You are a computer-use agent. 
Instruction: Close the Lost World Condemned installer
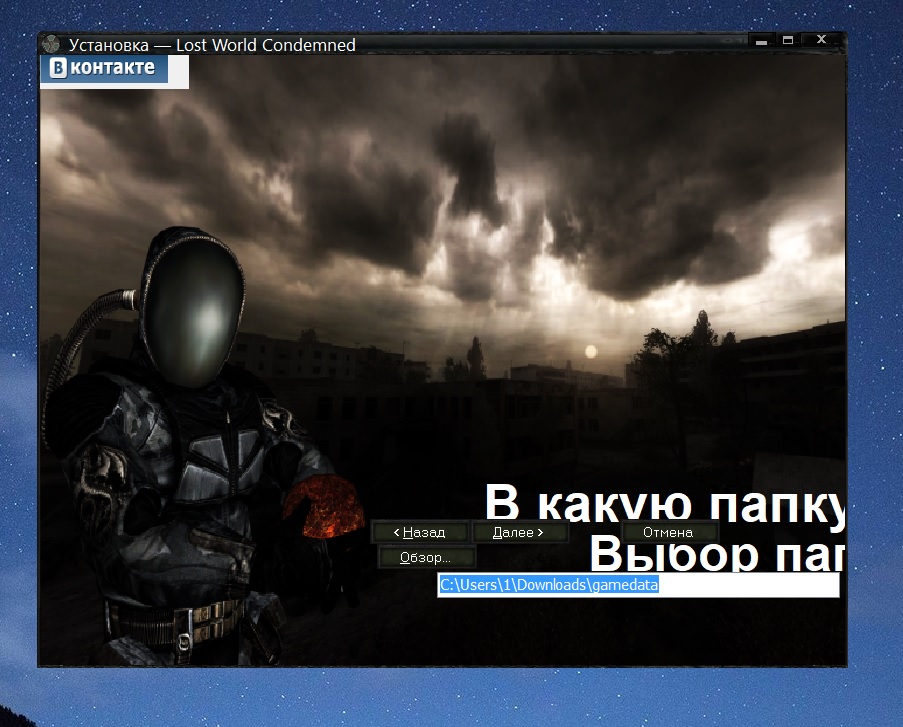point(822,40)
